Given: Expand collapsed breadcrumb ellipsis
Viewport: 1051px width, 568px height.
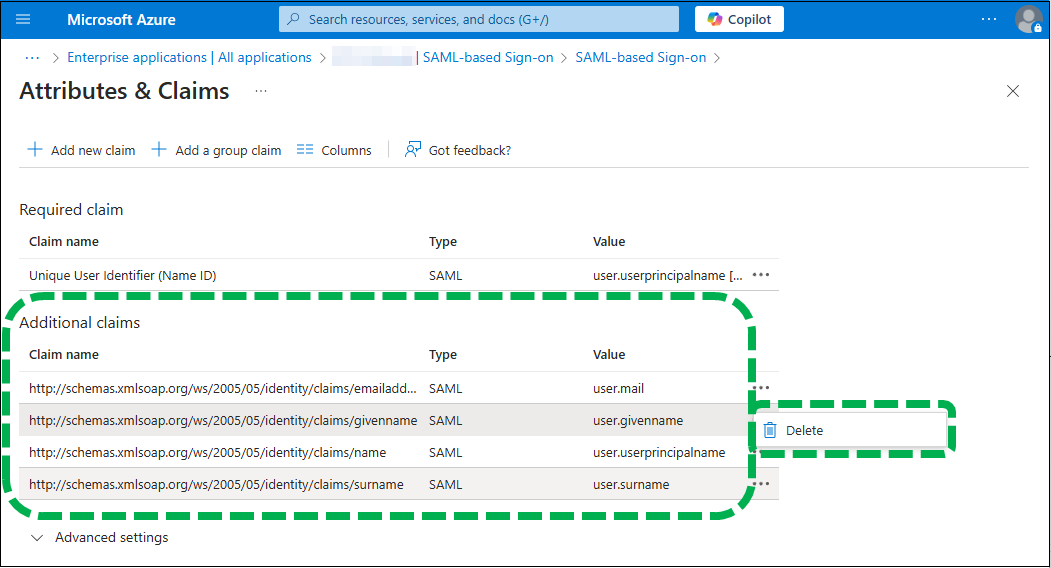Looking at the screenshot, I should coord(32,57).
